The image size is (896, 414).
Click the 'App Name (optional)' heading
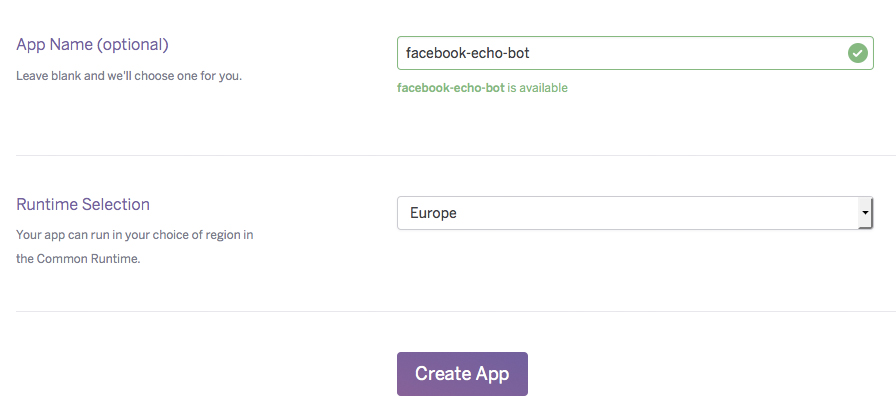pyautogui.click(x=92, y=45)
